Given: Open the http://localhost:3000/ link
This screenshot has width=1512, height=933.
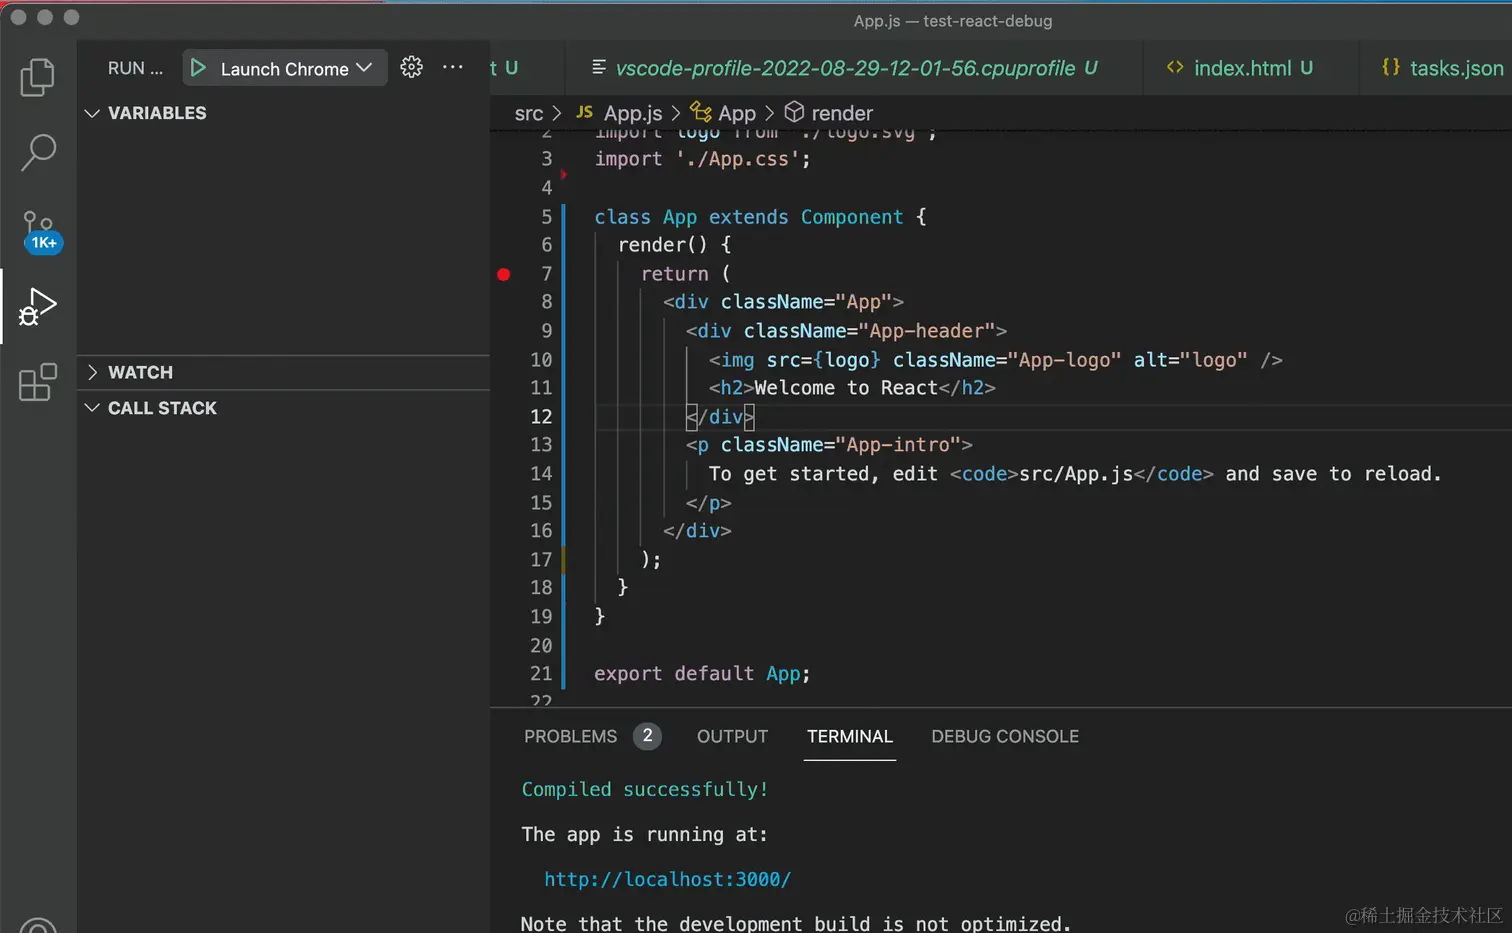Looking at the screenshot, I should pyautogui.click(x=667, y=879).
